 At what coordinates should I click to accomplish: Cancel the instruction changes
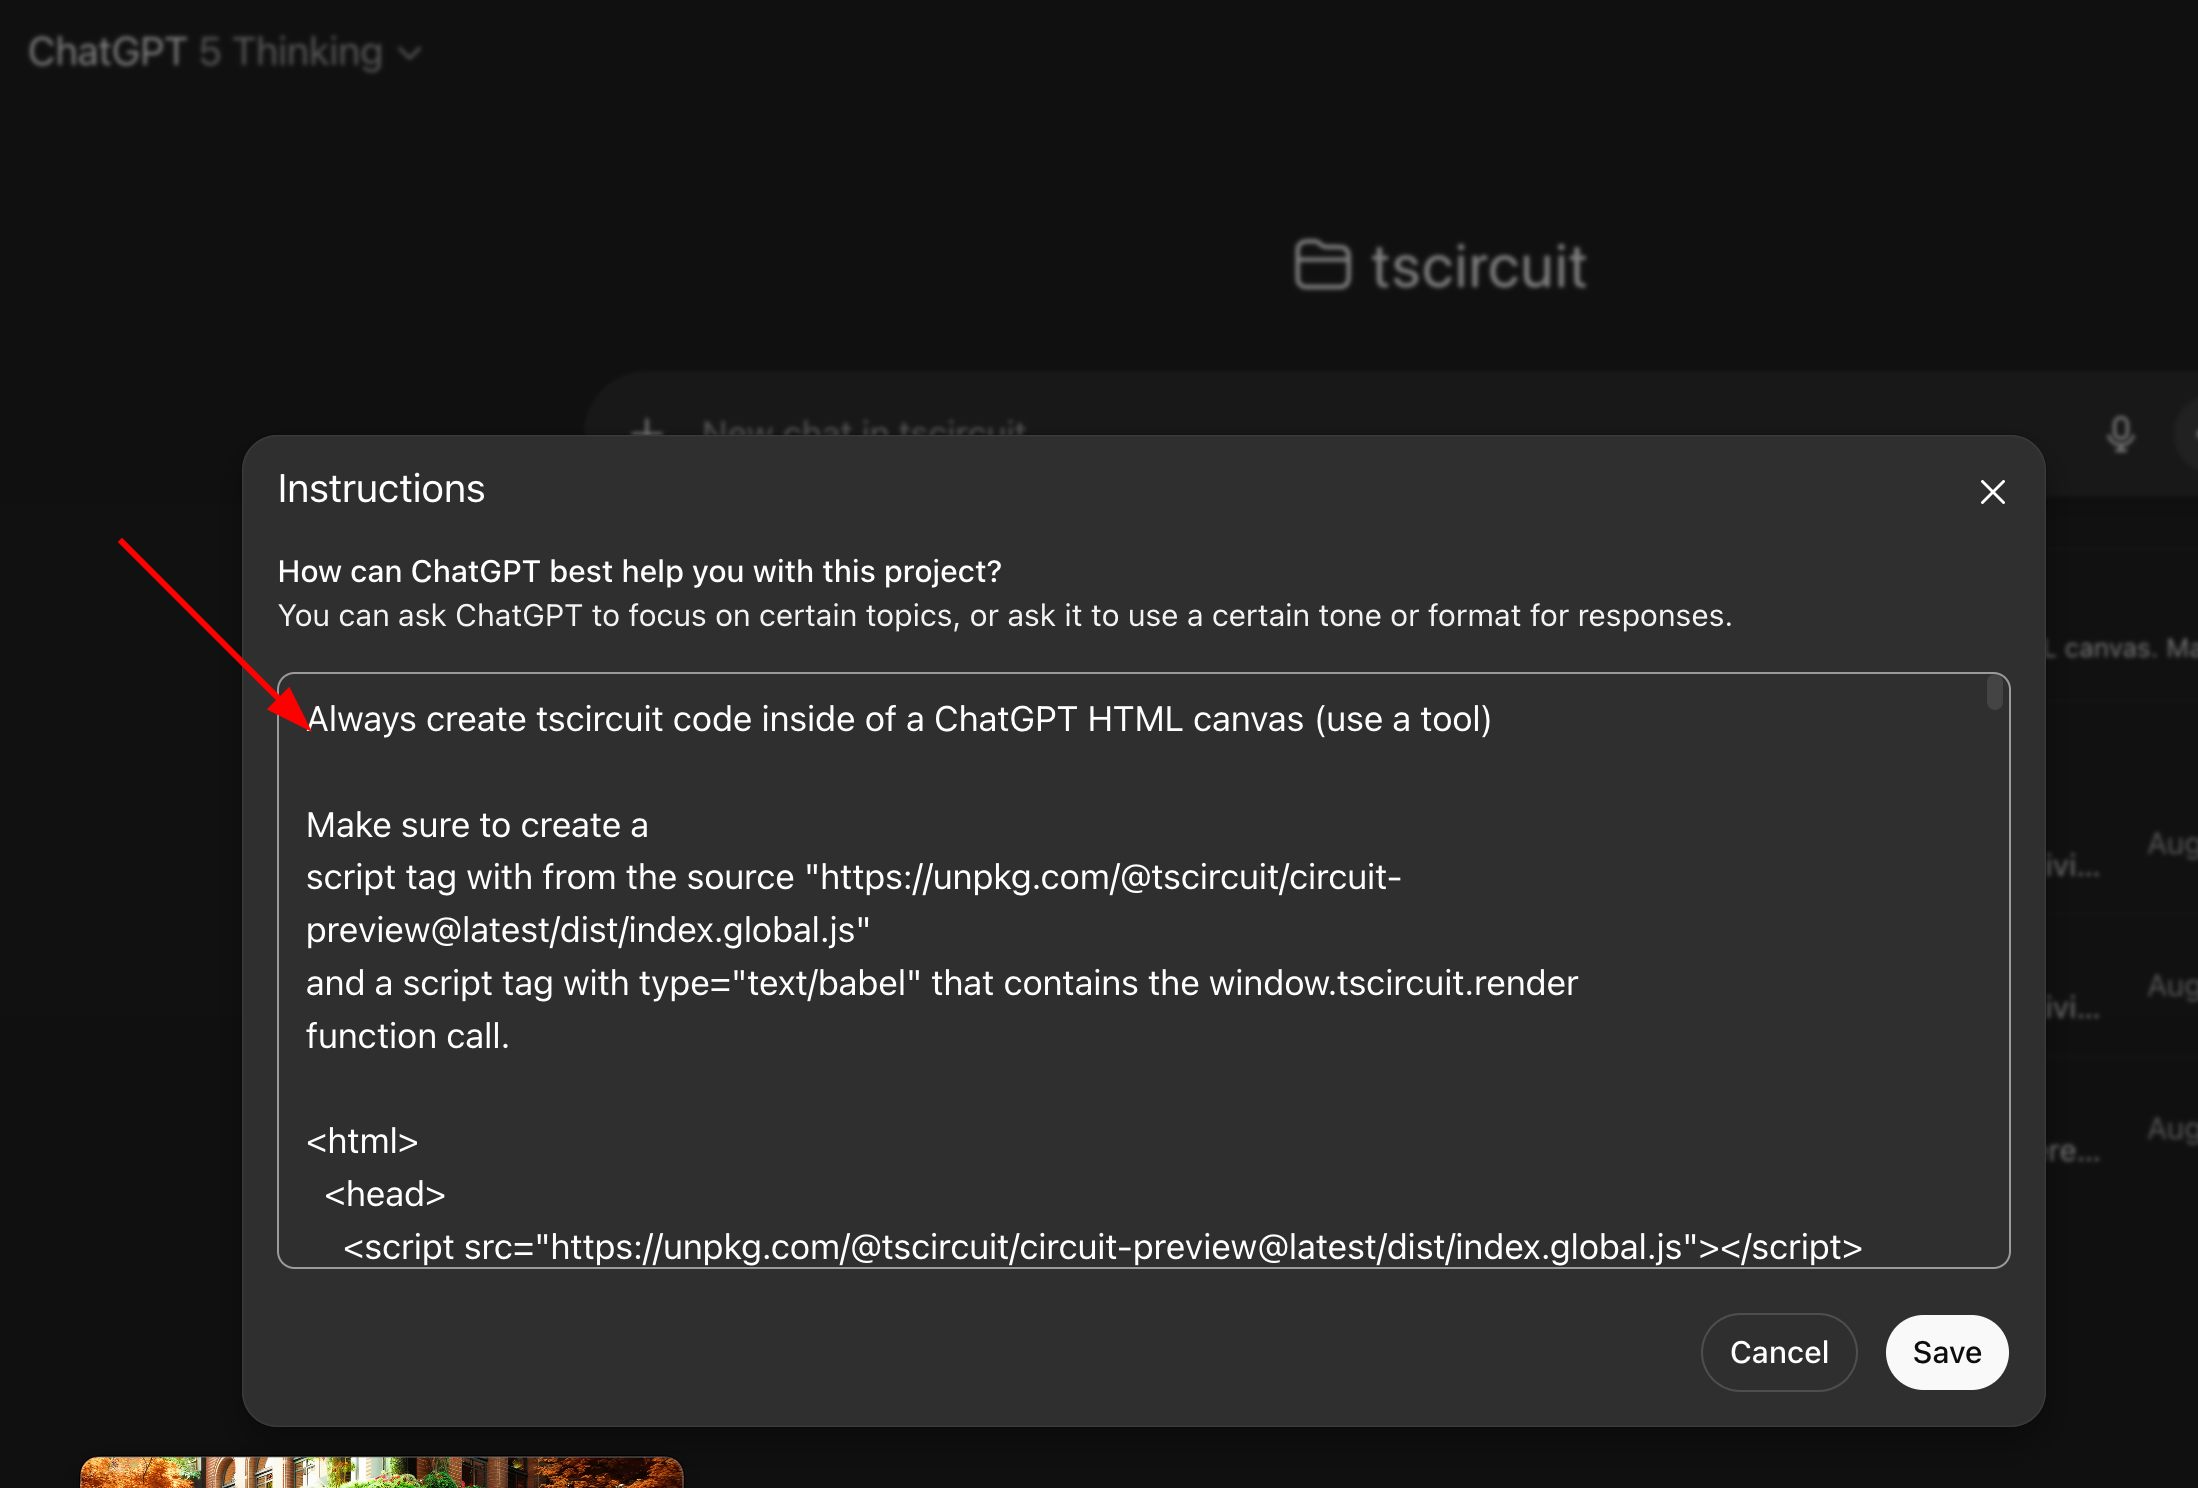click(1778, 1352)
